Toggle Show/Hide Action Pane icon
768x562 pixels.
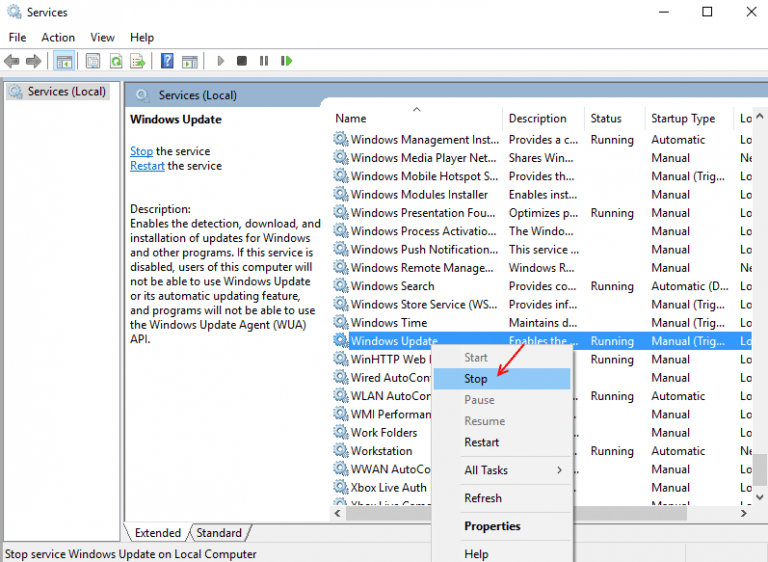(x=190, y=61)
